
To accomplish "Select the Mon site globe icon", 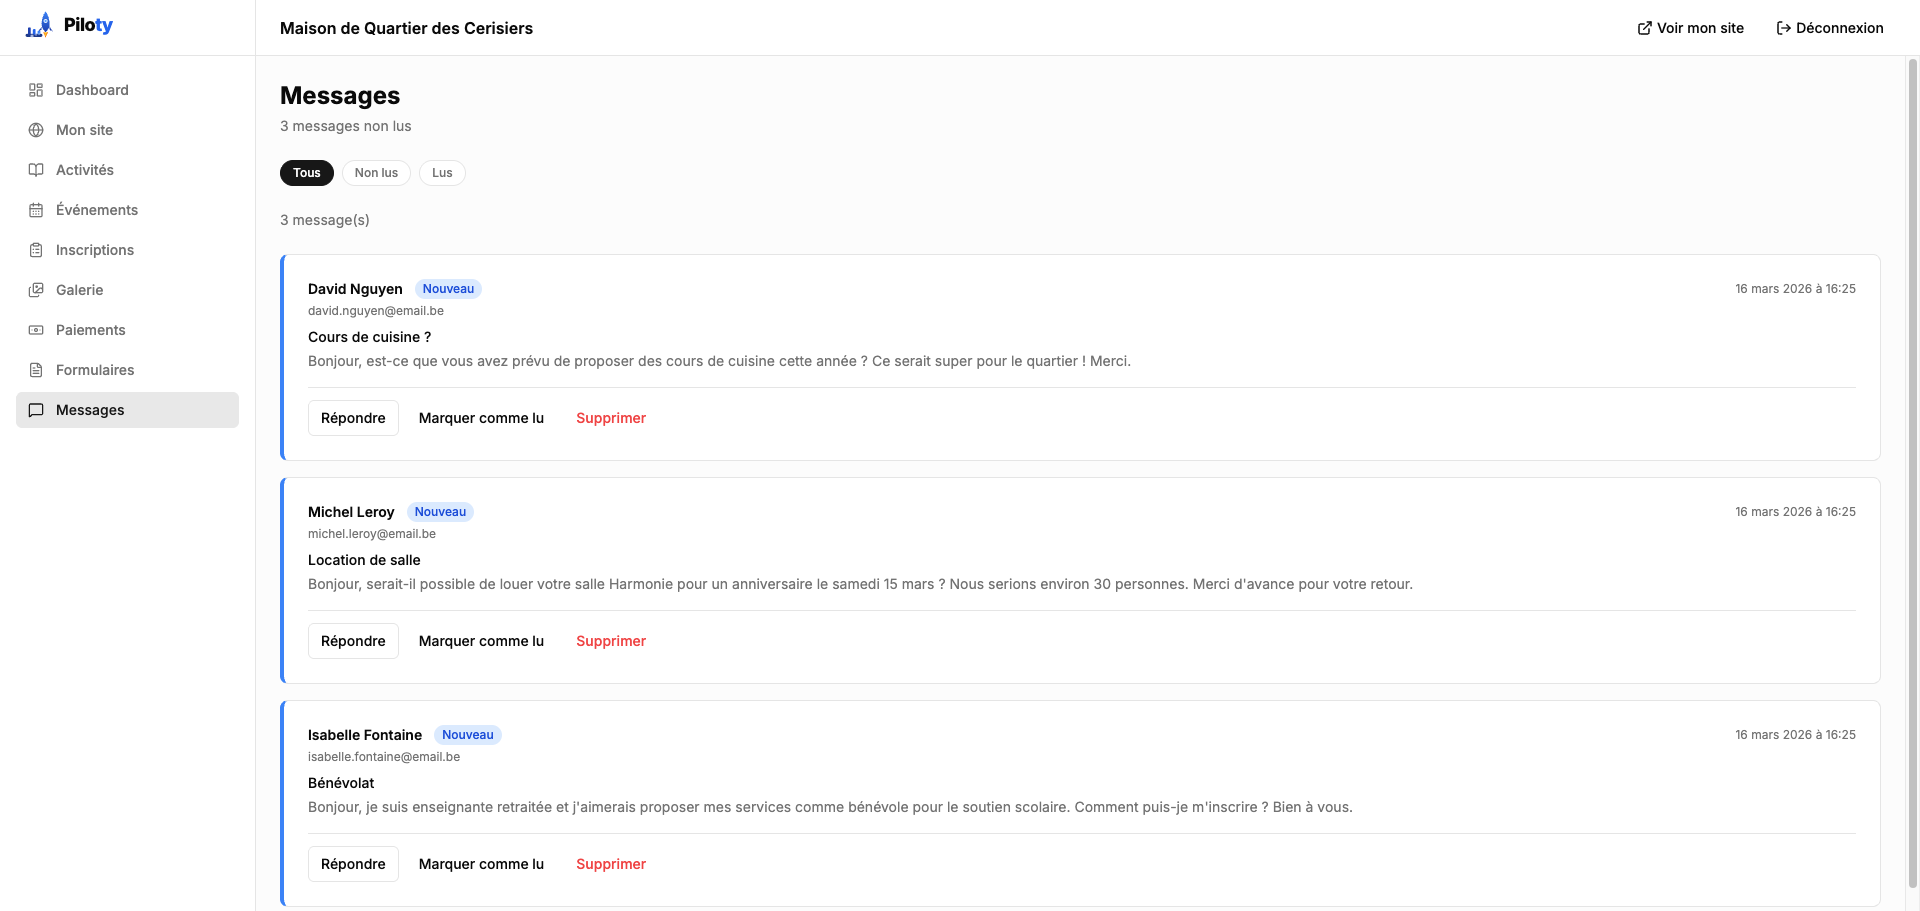I will click(x=36, y=130).
